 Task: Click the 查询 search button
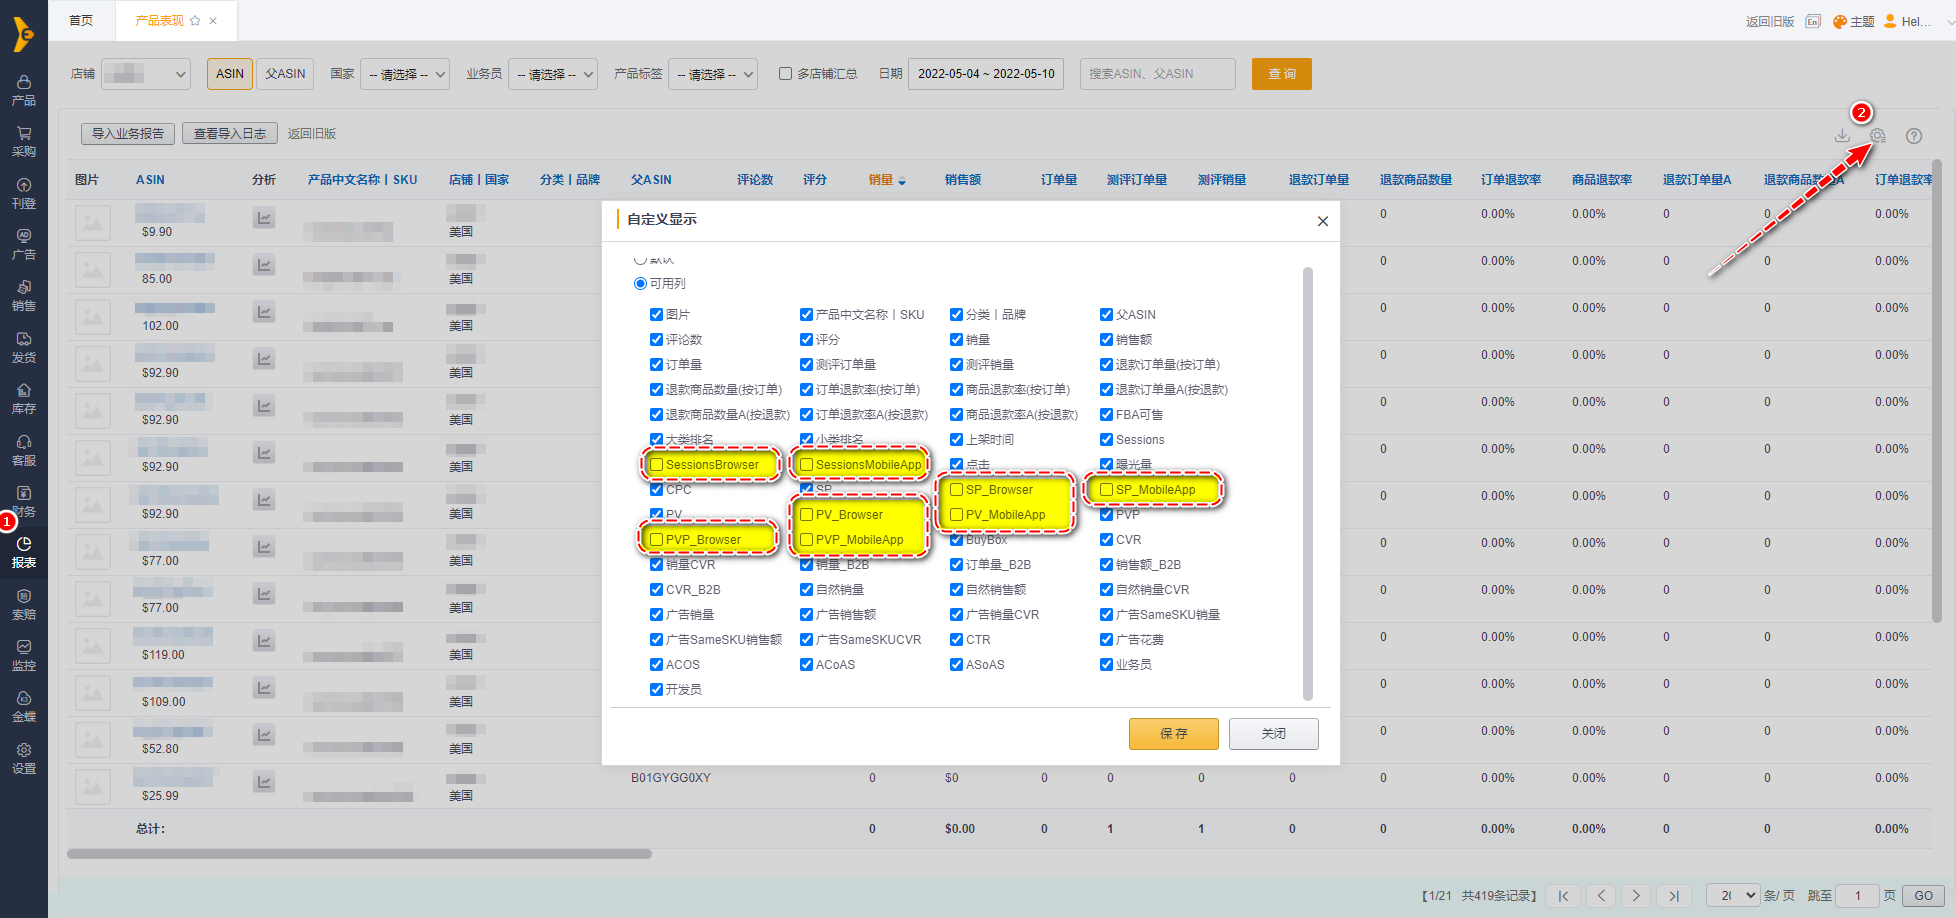(x=1281, y=74)
